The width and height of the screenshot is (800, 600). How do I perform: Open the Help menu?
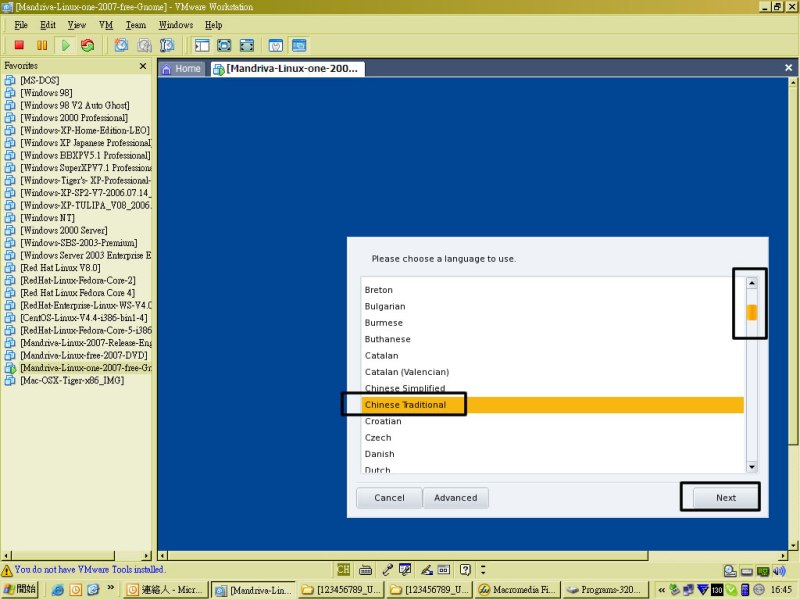pyautogui.click(x=213, y=25)
